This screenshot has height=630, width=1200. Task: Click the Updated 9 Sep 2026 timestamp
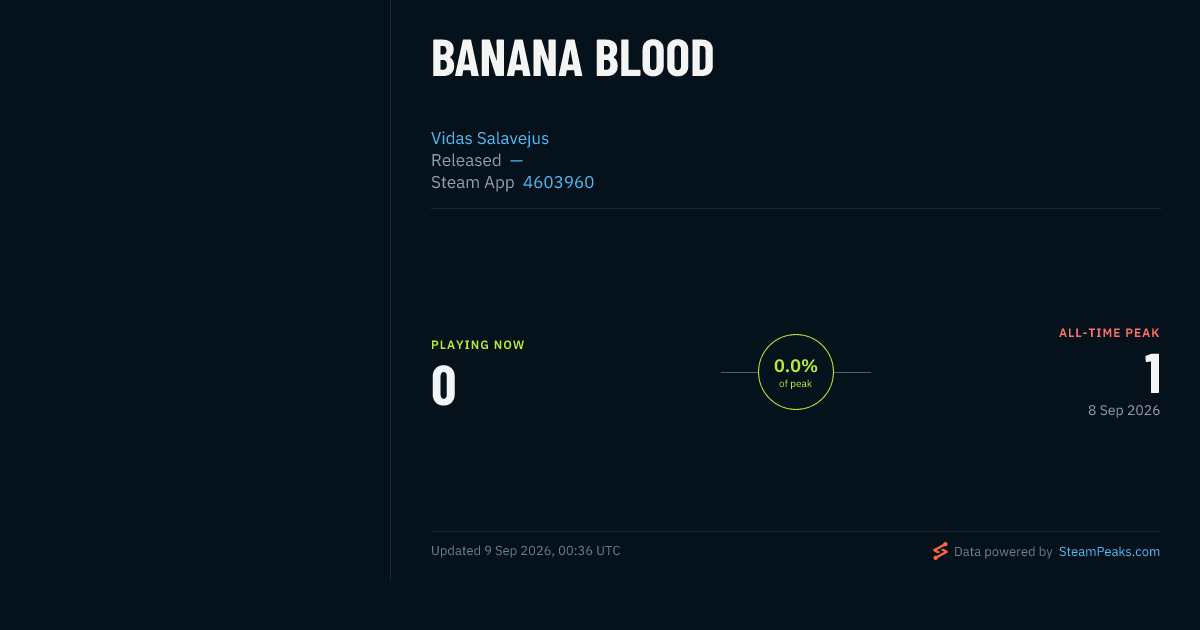pos(526,551)
